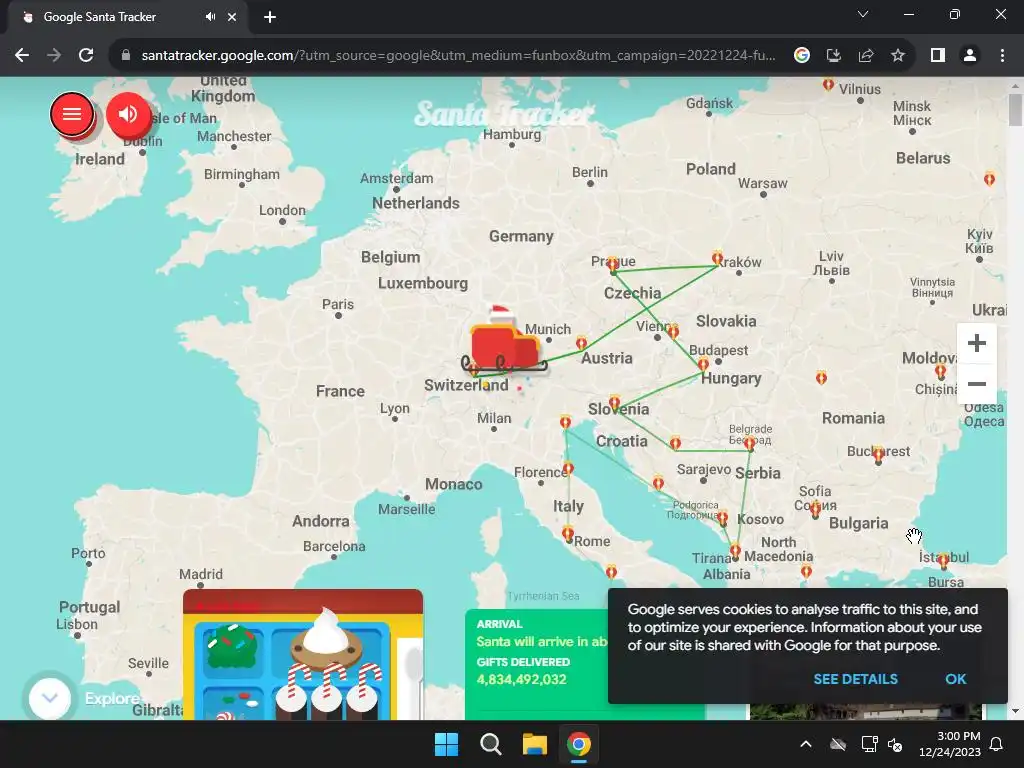Screen dimensions: 1024x768
Task: Accept cookies with the OK button
Action: click(955, 679)
